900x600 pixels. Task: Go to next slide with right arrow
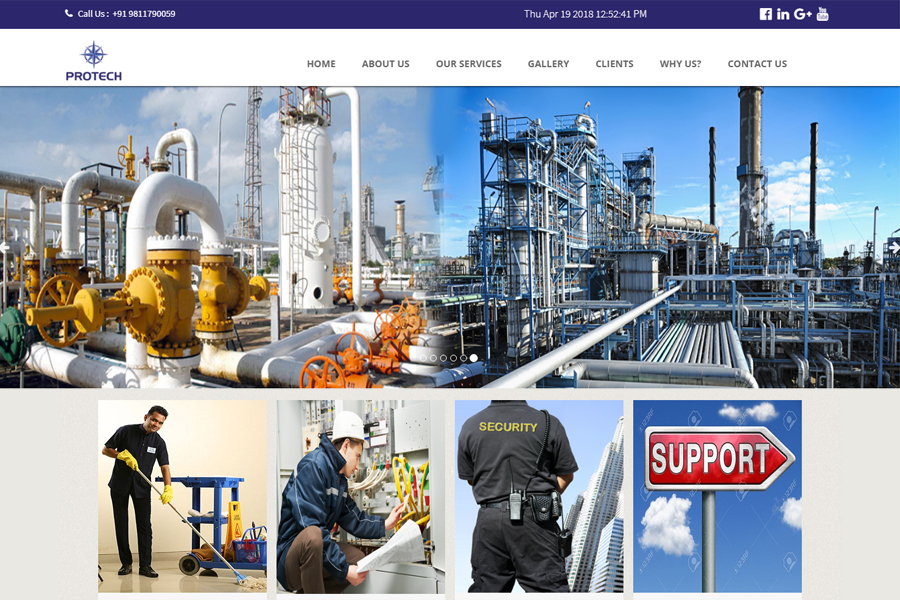pos(894,247)
